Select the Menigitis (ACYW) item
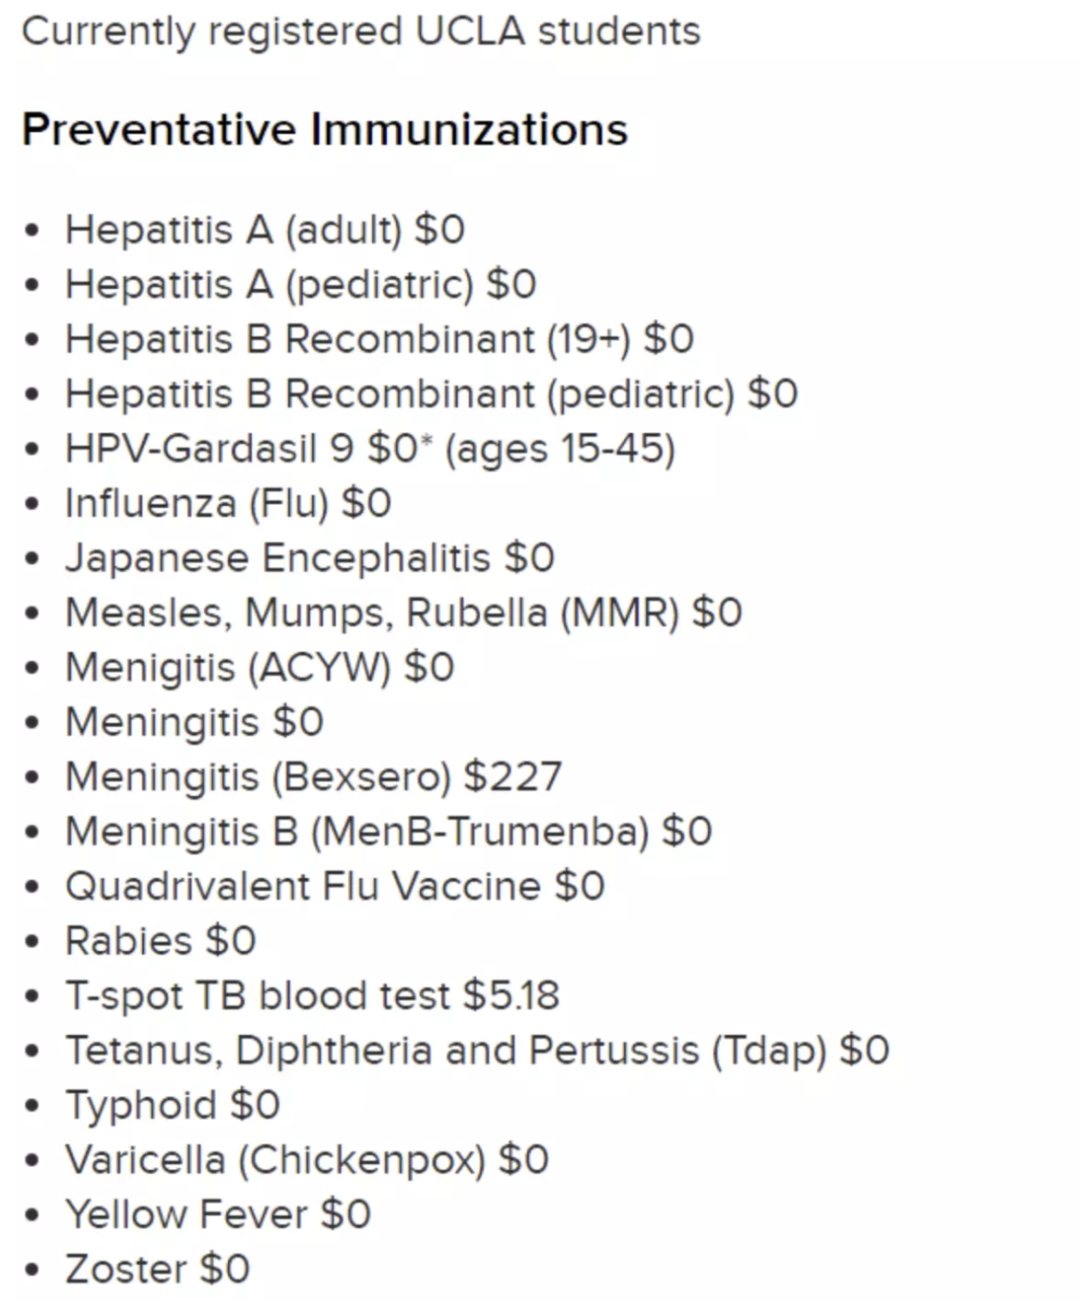Viewport: 1080px width, 1300px height. tap(260, 667)
